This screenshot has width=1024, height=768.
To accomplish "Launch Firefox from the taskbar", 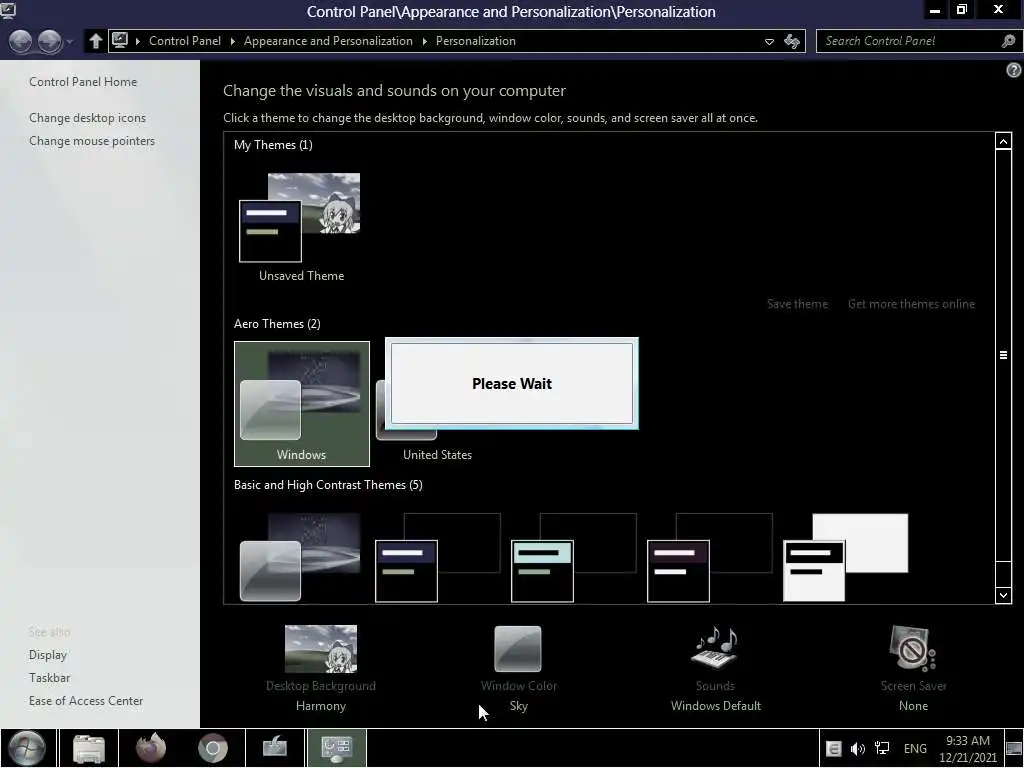I will [151, 748].
